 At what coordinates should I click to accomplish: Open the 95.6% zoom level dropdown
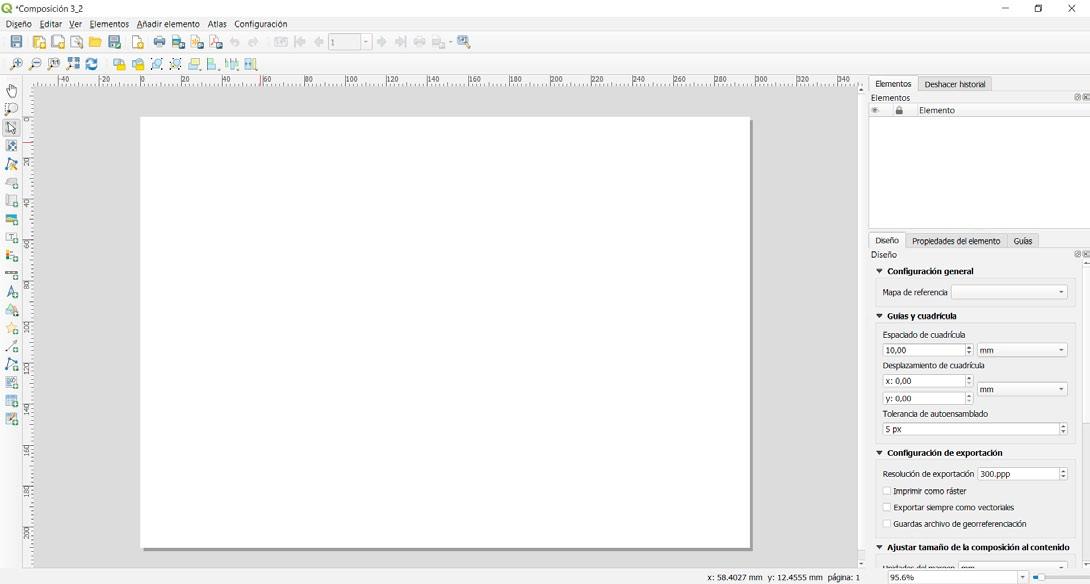tap(1022, 577)
